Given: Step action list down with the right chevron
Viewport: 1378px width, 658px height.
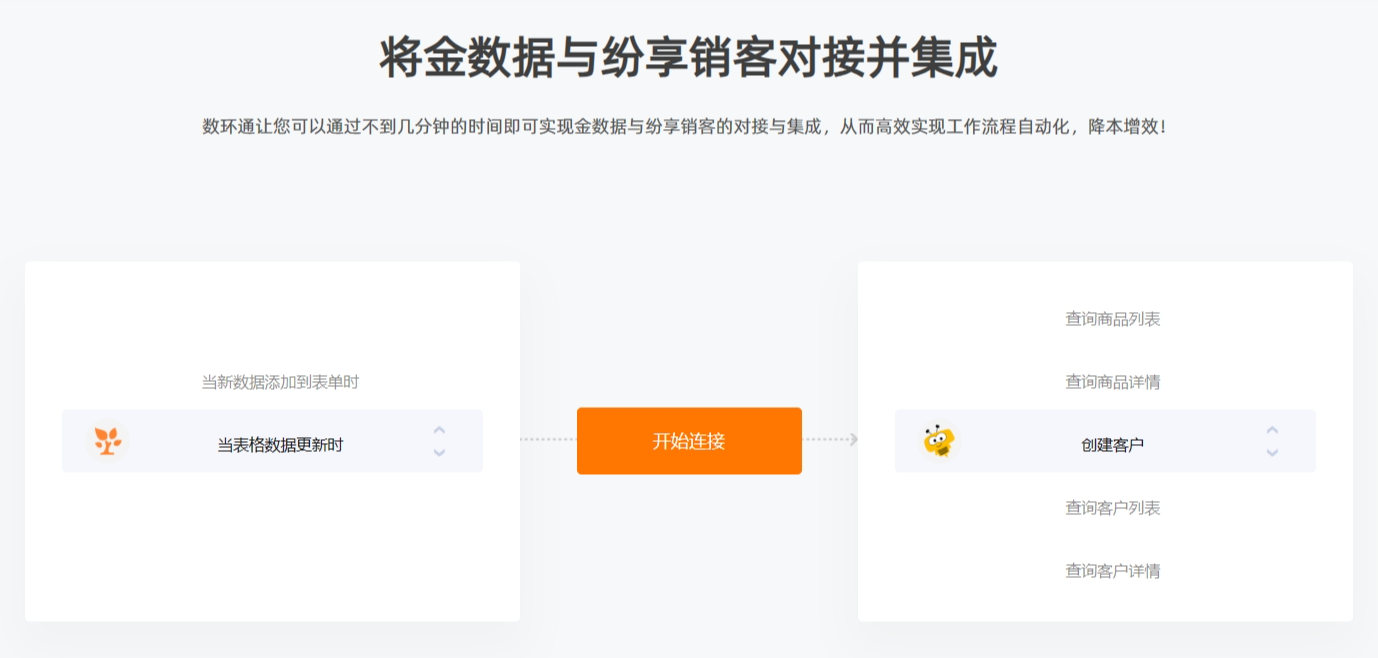Looking at the screenshot, I should point(1272,452).
